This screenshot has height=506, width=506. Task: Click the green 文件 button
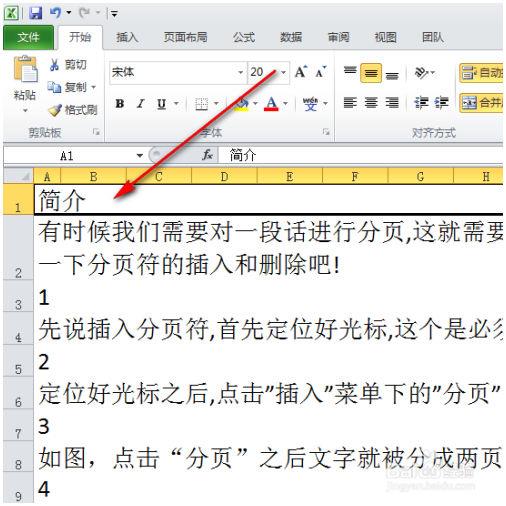pyautogui.click(x=28, y=37)
